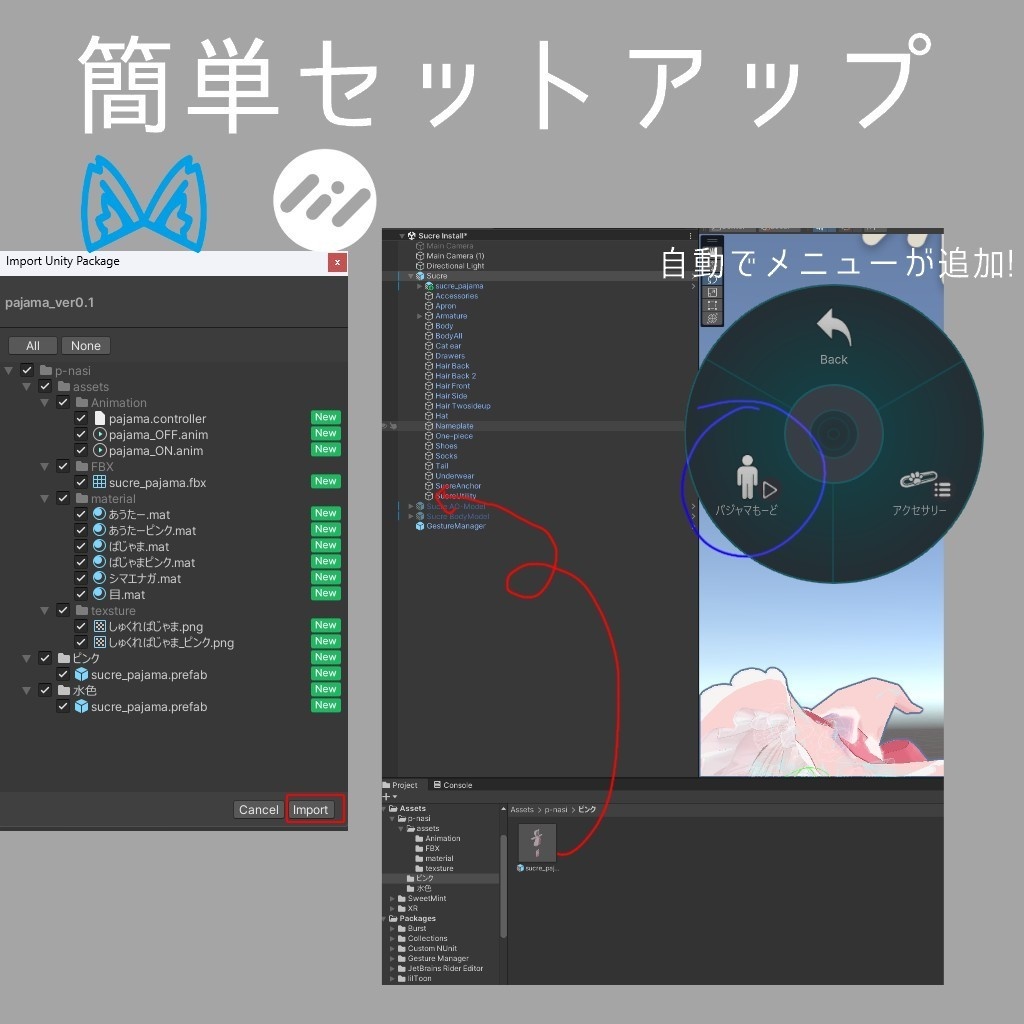This screenshot has width=1024, height=1024.
Task: Expand the Armature node in Hierarchy
Action: (419, 316)
